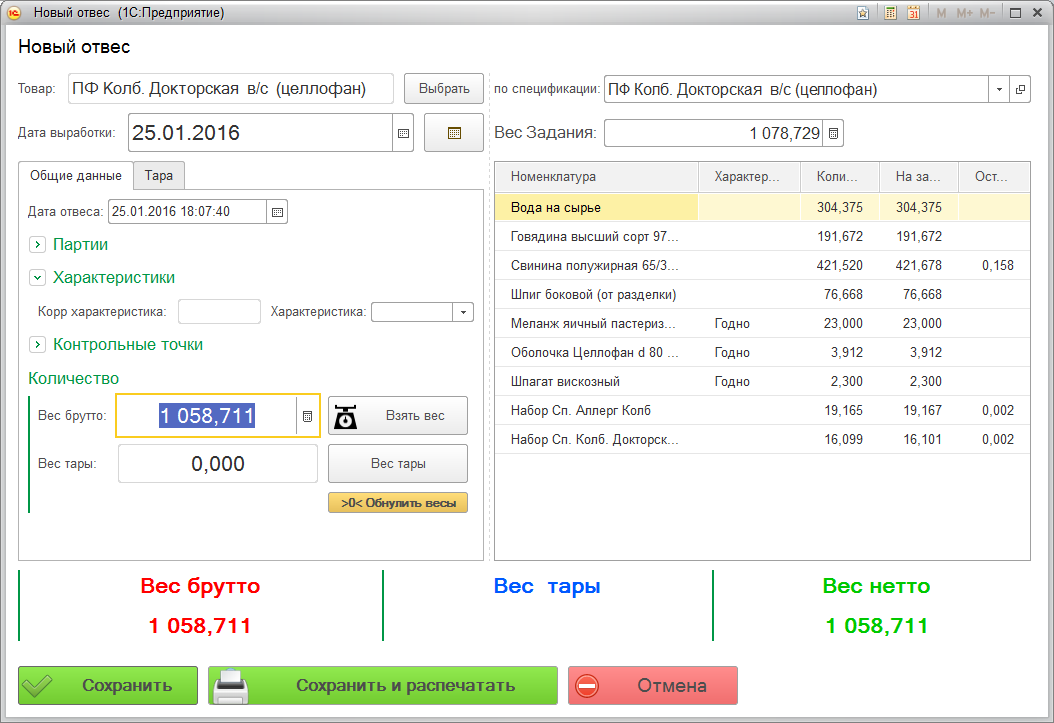Click the Выбрать button for Товар

point(444,89)
